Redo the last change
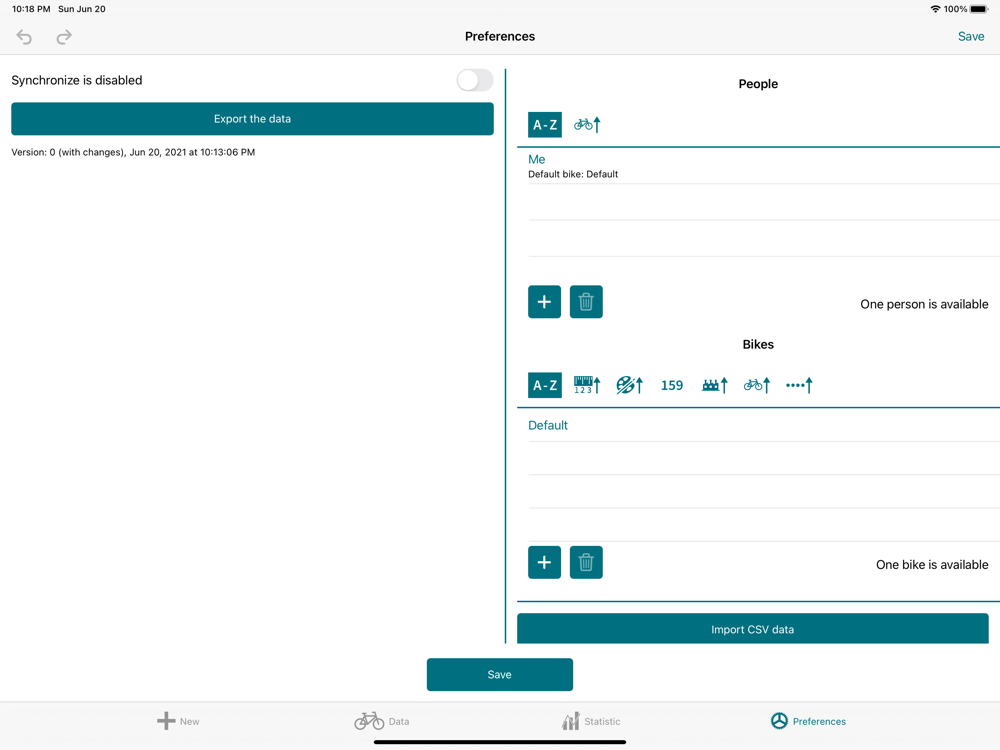This screenshot has width=1000, height=750. 64,37
